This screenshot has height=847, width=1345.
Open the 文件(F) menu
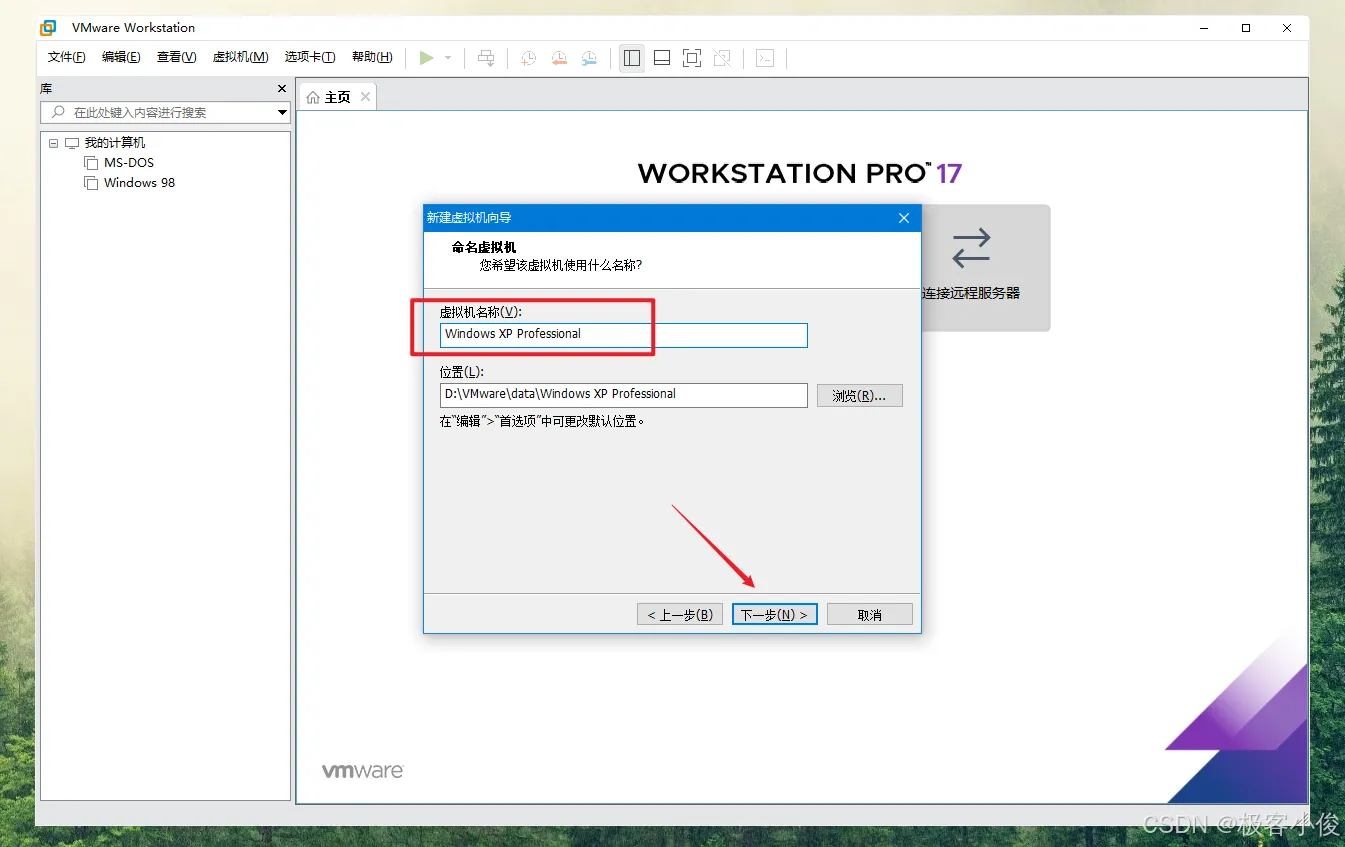coord(67,57)
